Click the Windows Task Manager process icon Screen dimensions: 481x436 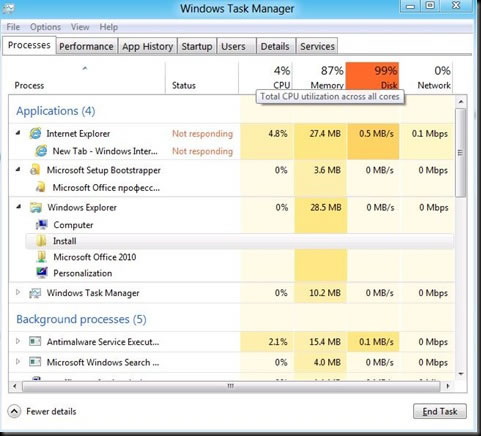coord(35,293)
